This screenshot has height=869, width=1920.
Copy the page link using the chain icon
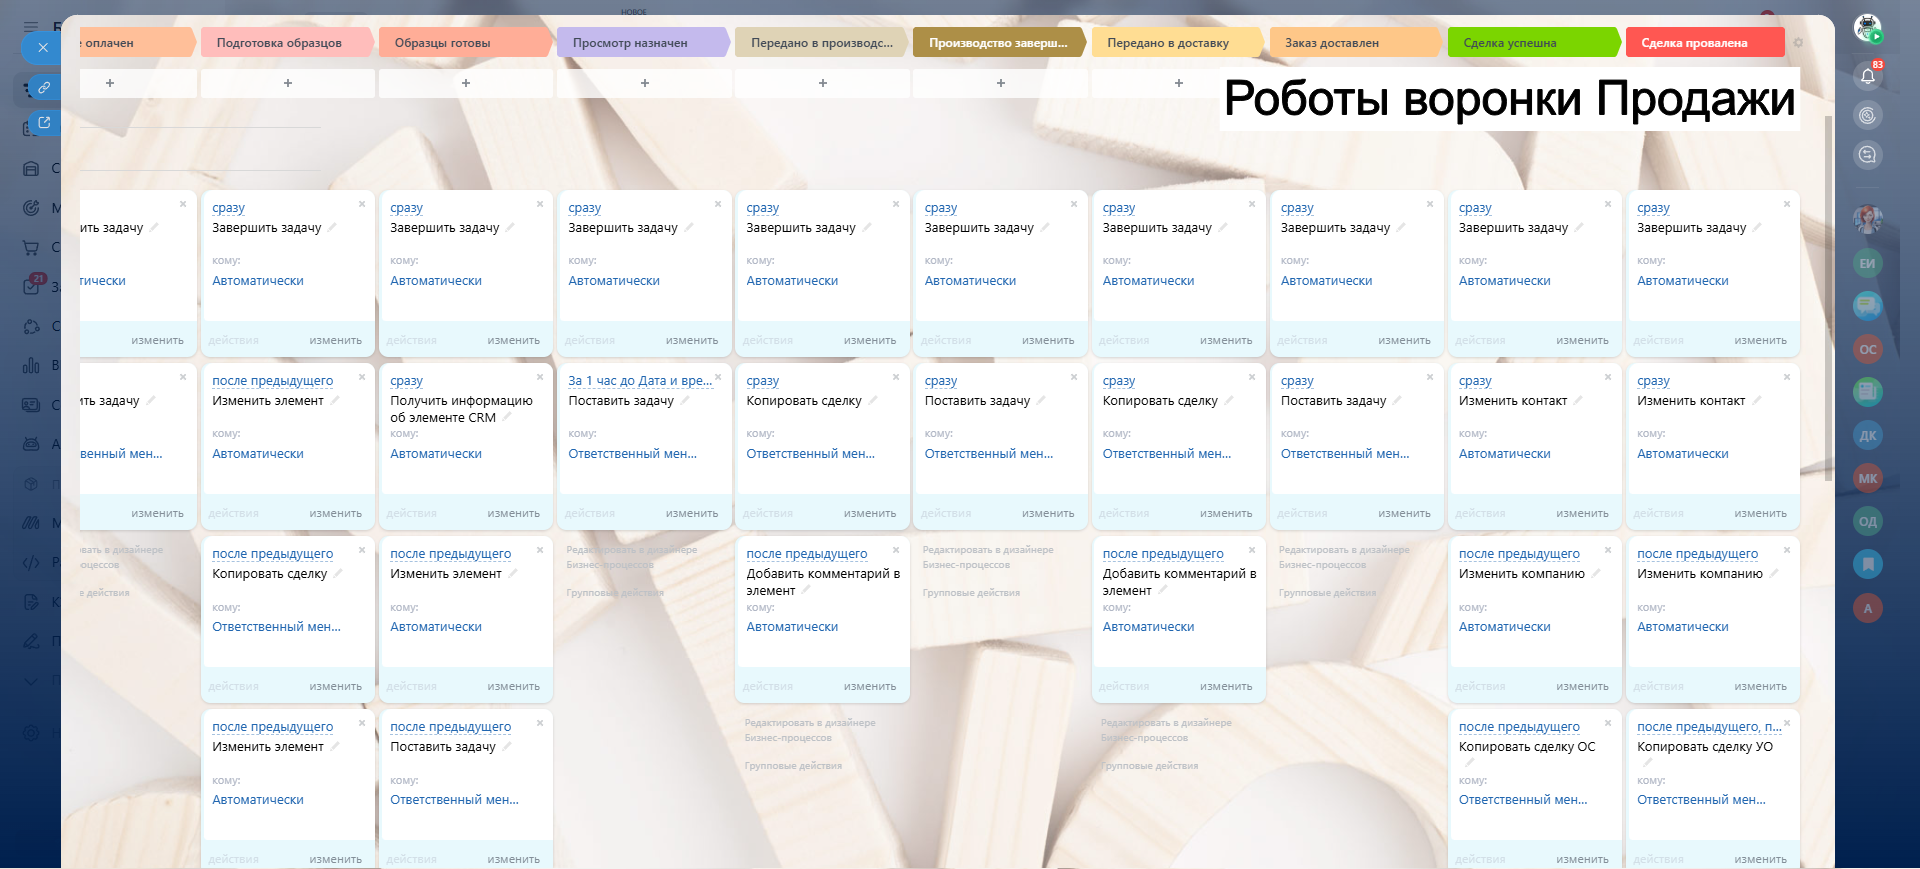tap(44, 87)
